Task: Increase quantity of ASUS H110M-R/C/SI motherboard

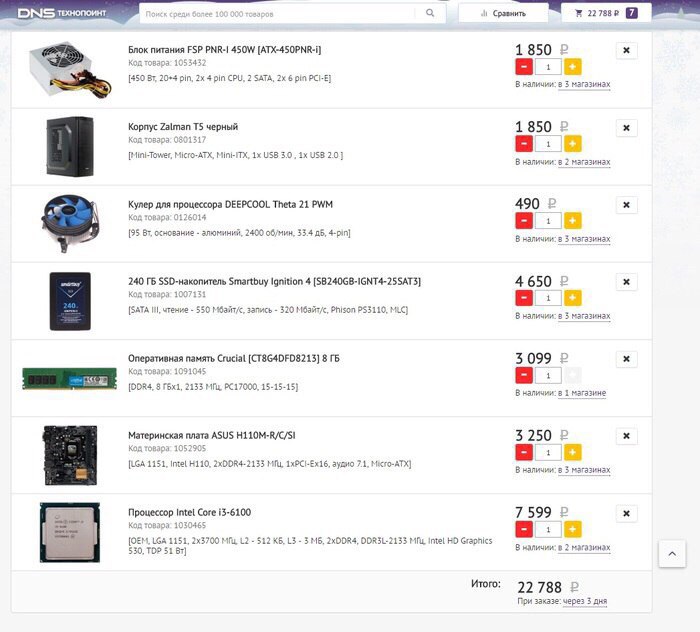Action: [573, 452]
